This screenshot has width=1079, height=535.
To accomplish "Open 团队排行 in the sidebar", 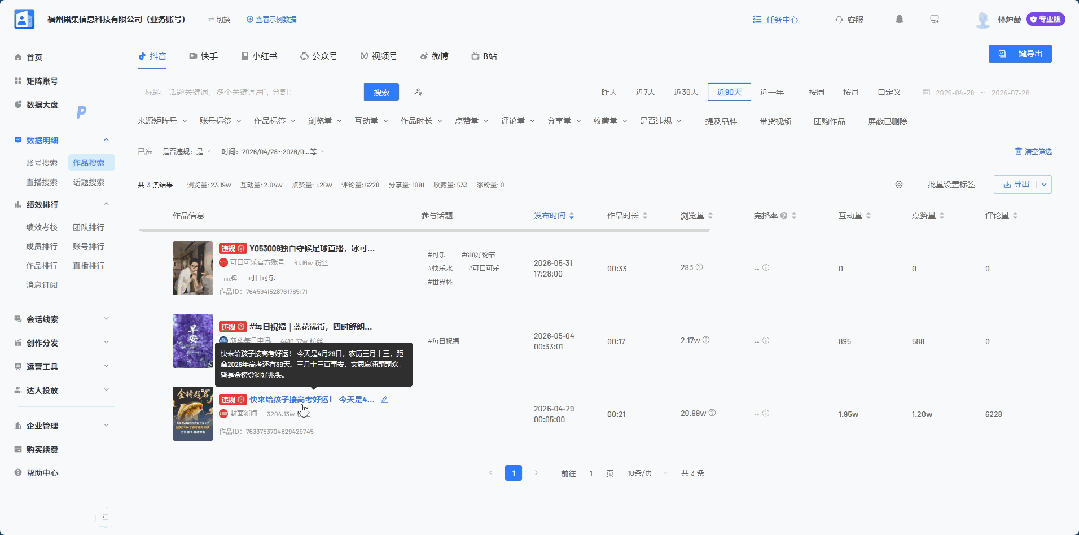I will (88, 227).
